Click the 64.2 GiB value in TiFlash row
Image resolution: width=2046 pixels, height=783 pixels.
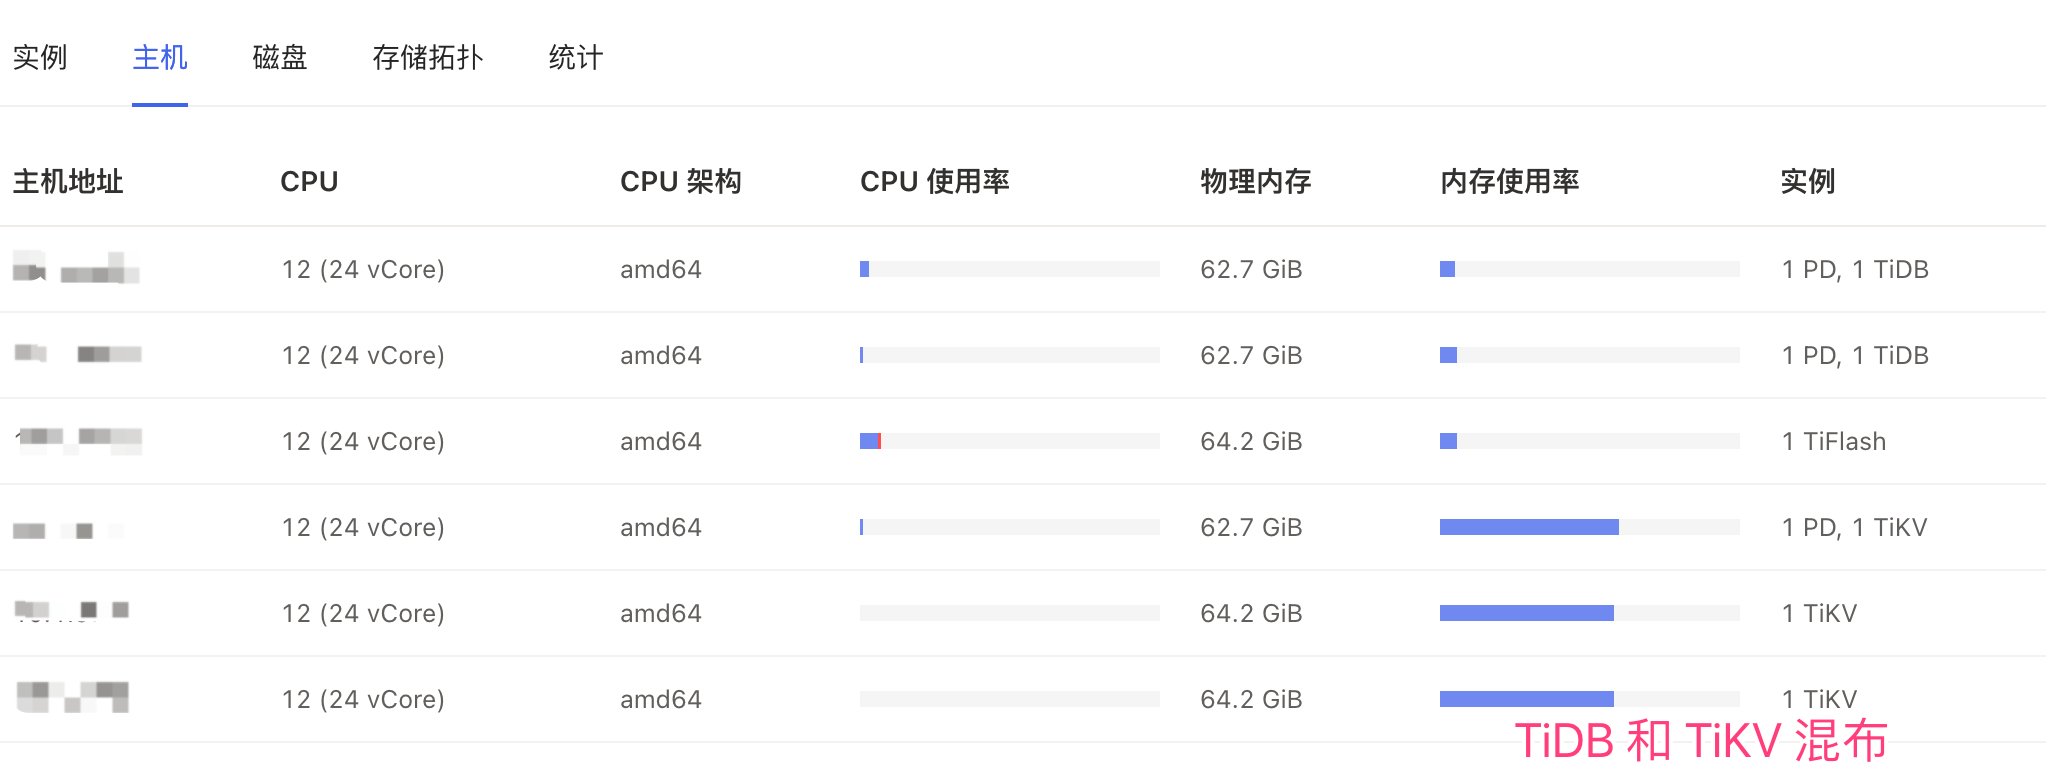tap(1251, 441)
